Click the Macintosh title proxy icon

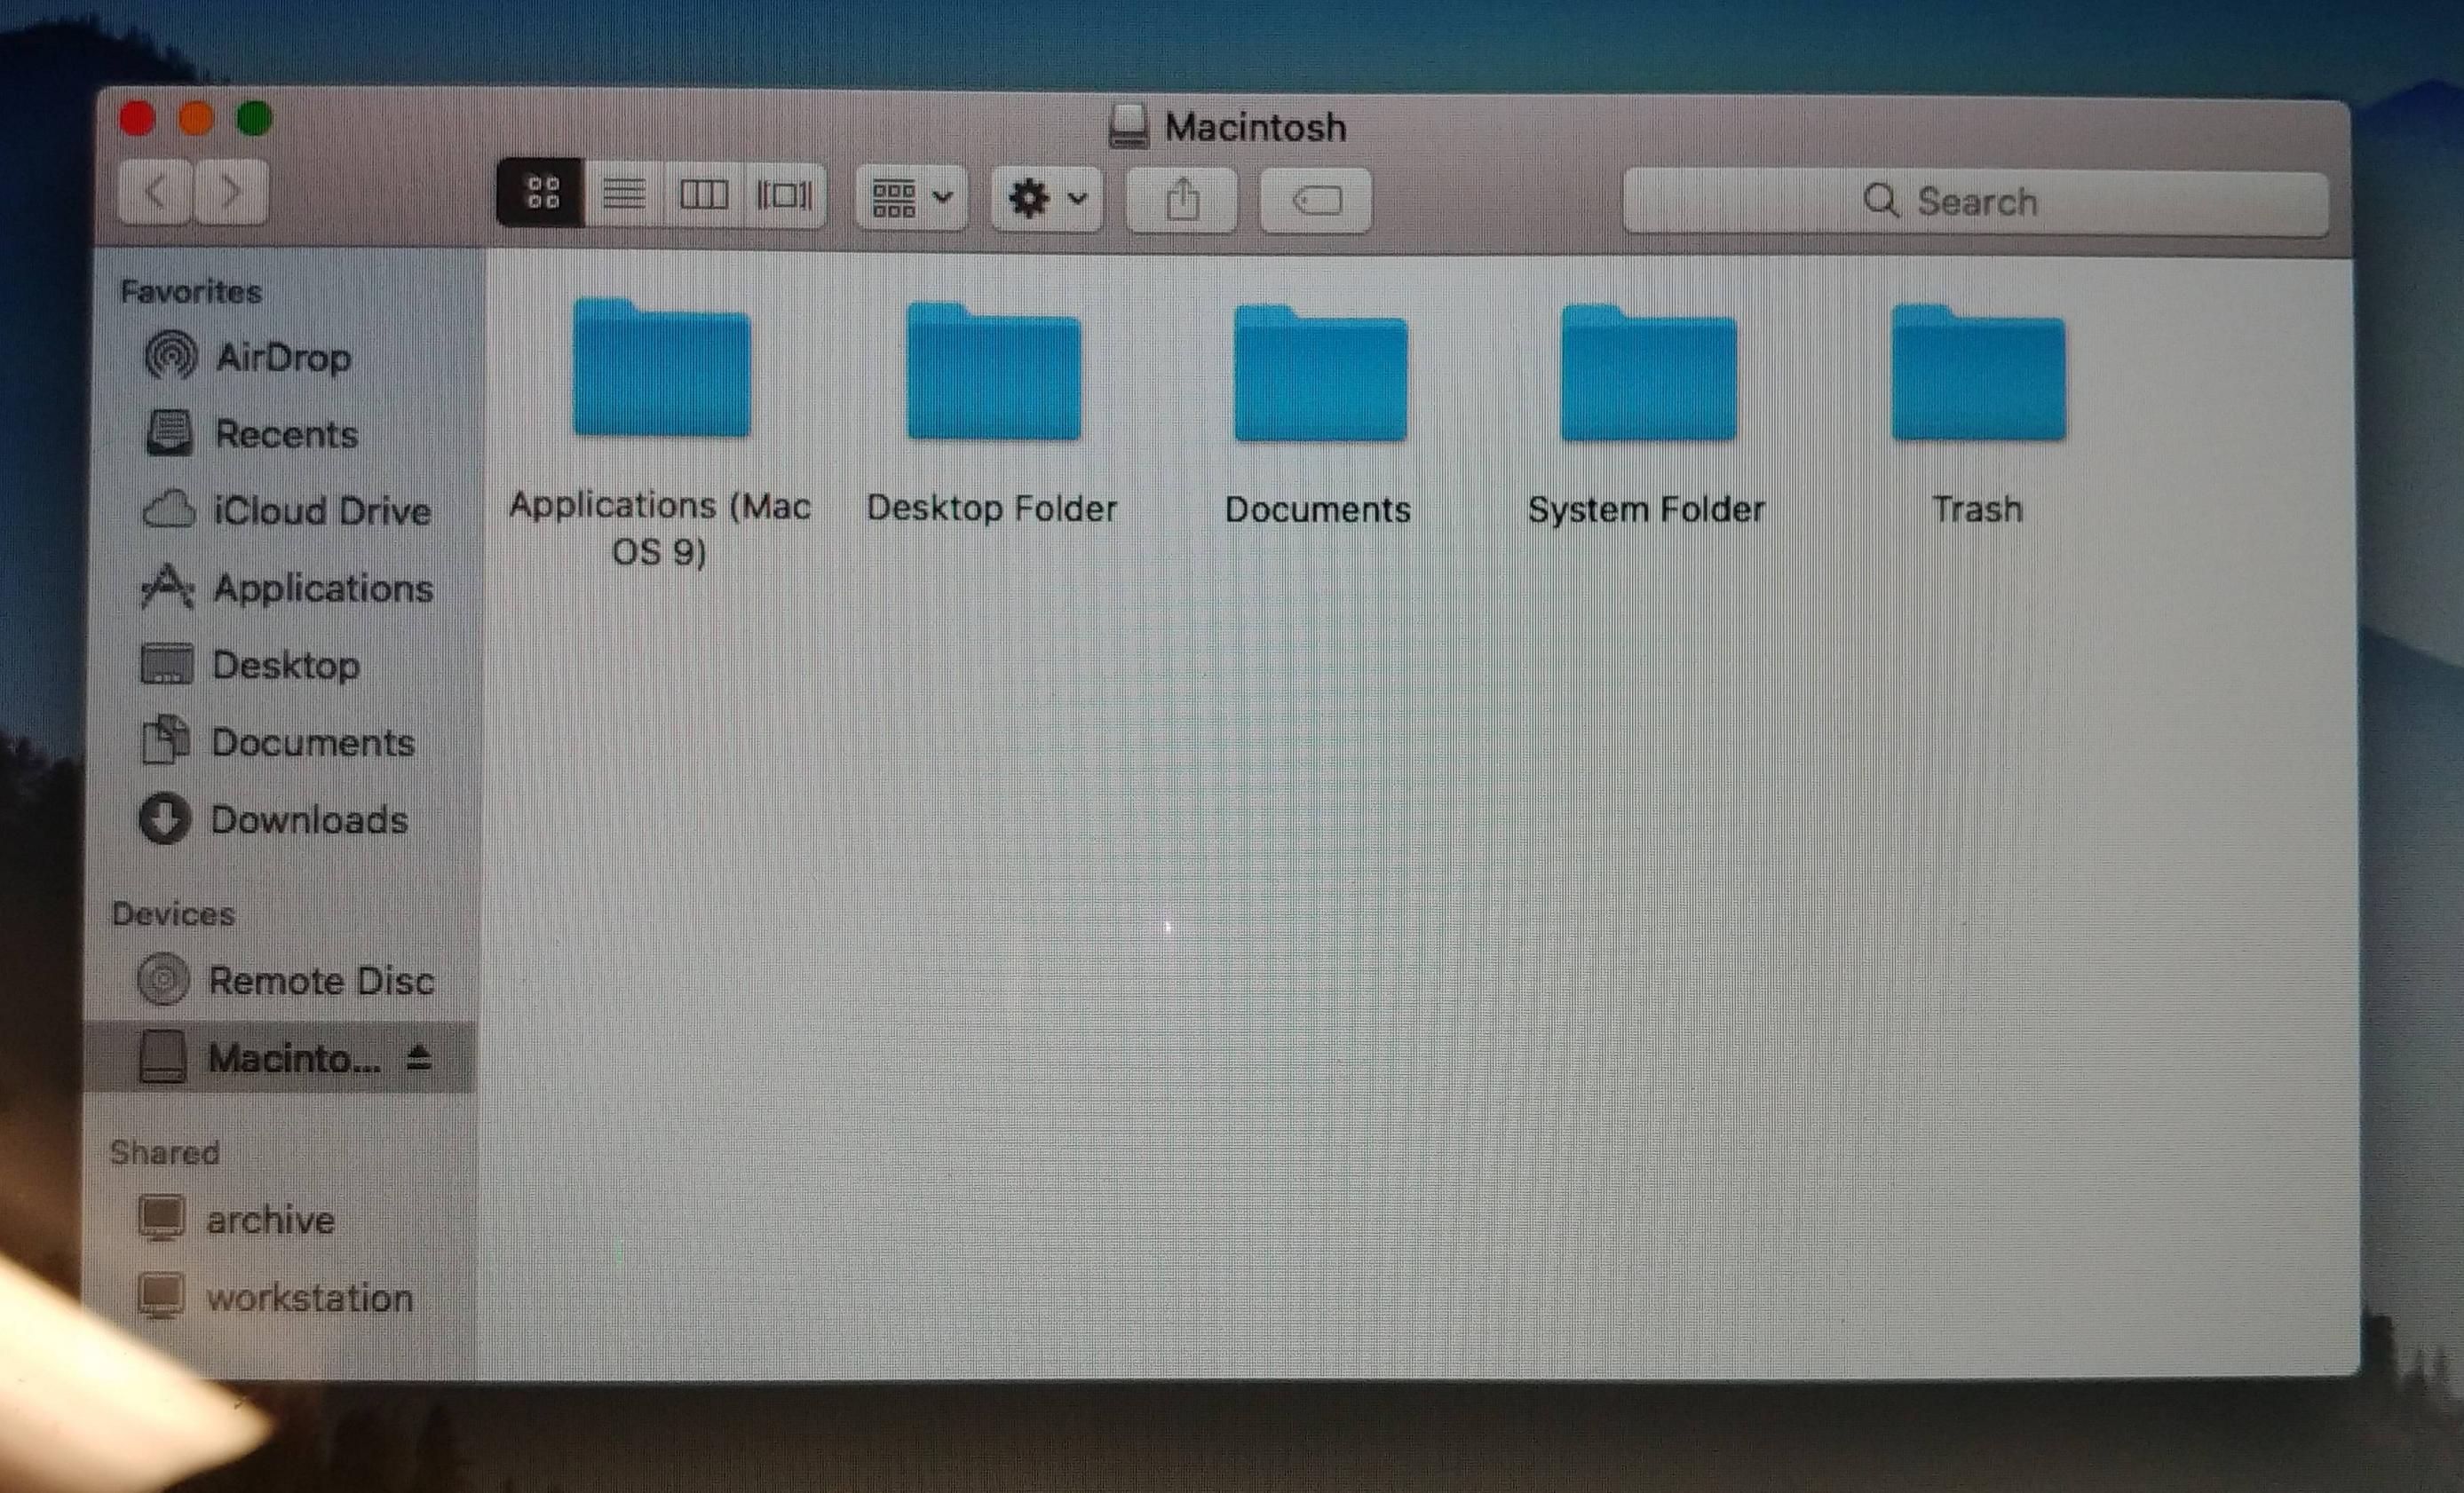tap(1129, 127)
